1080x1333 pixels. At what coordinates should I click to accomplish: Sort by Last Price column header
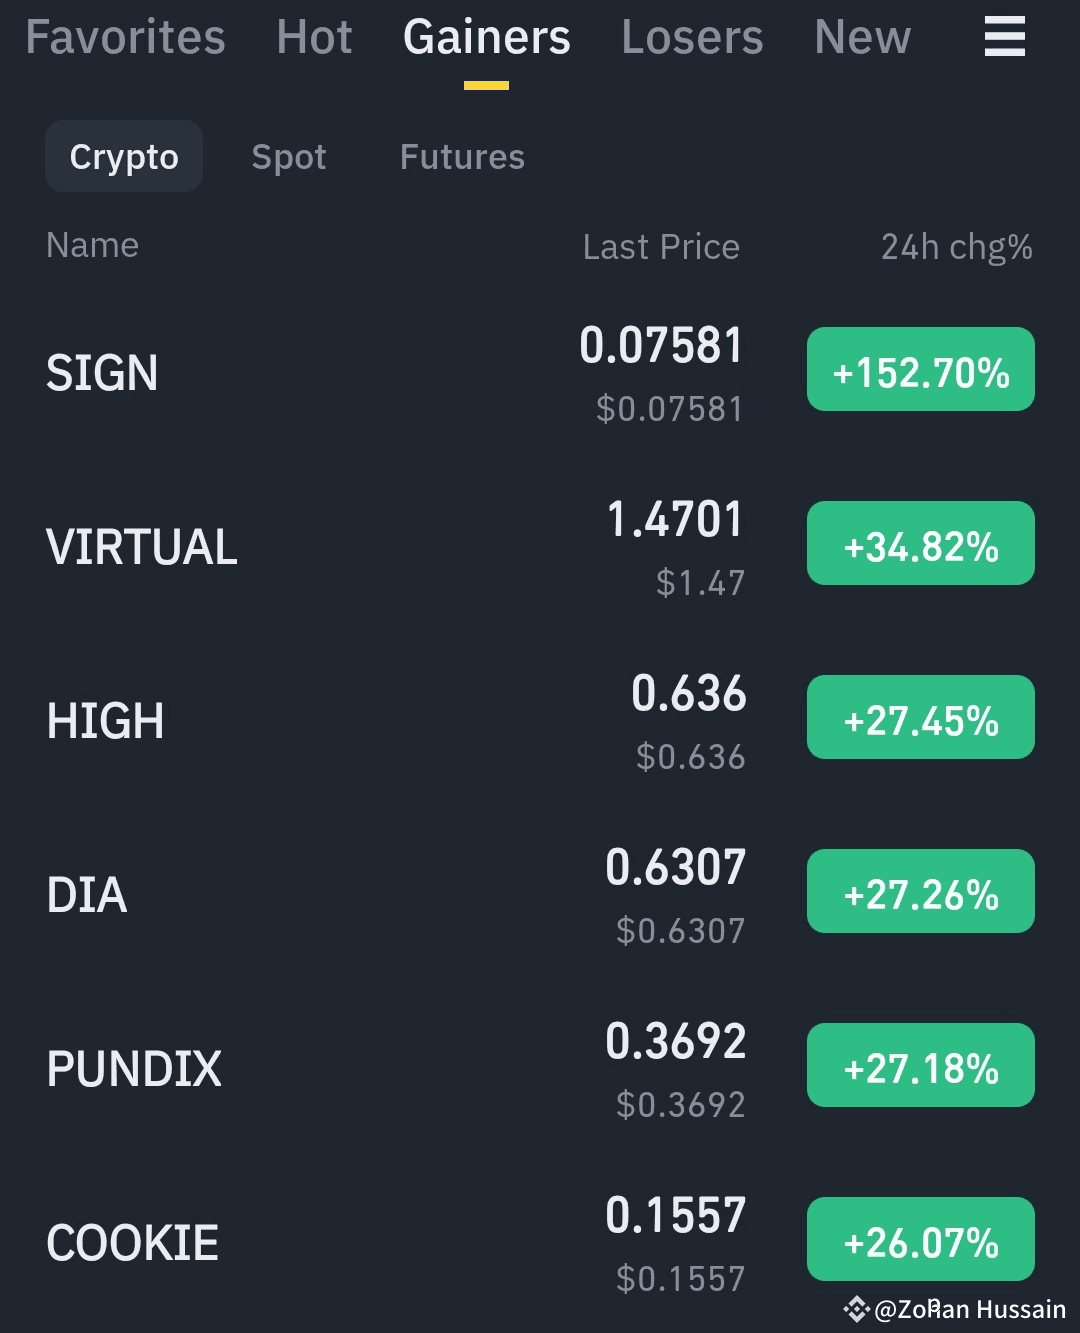click(661, 247)
